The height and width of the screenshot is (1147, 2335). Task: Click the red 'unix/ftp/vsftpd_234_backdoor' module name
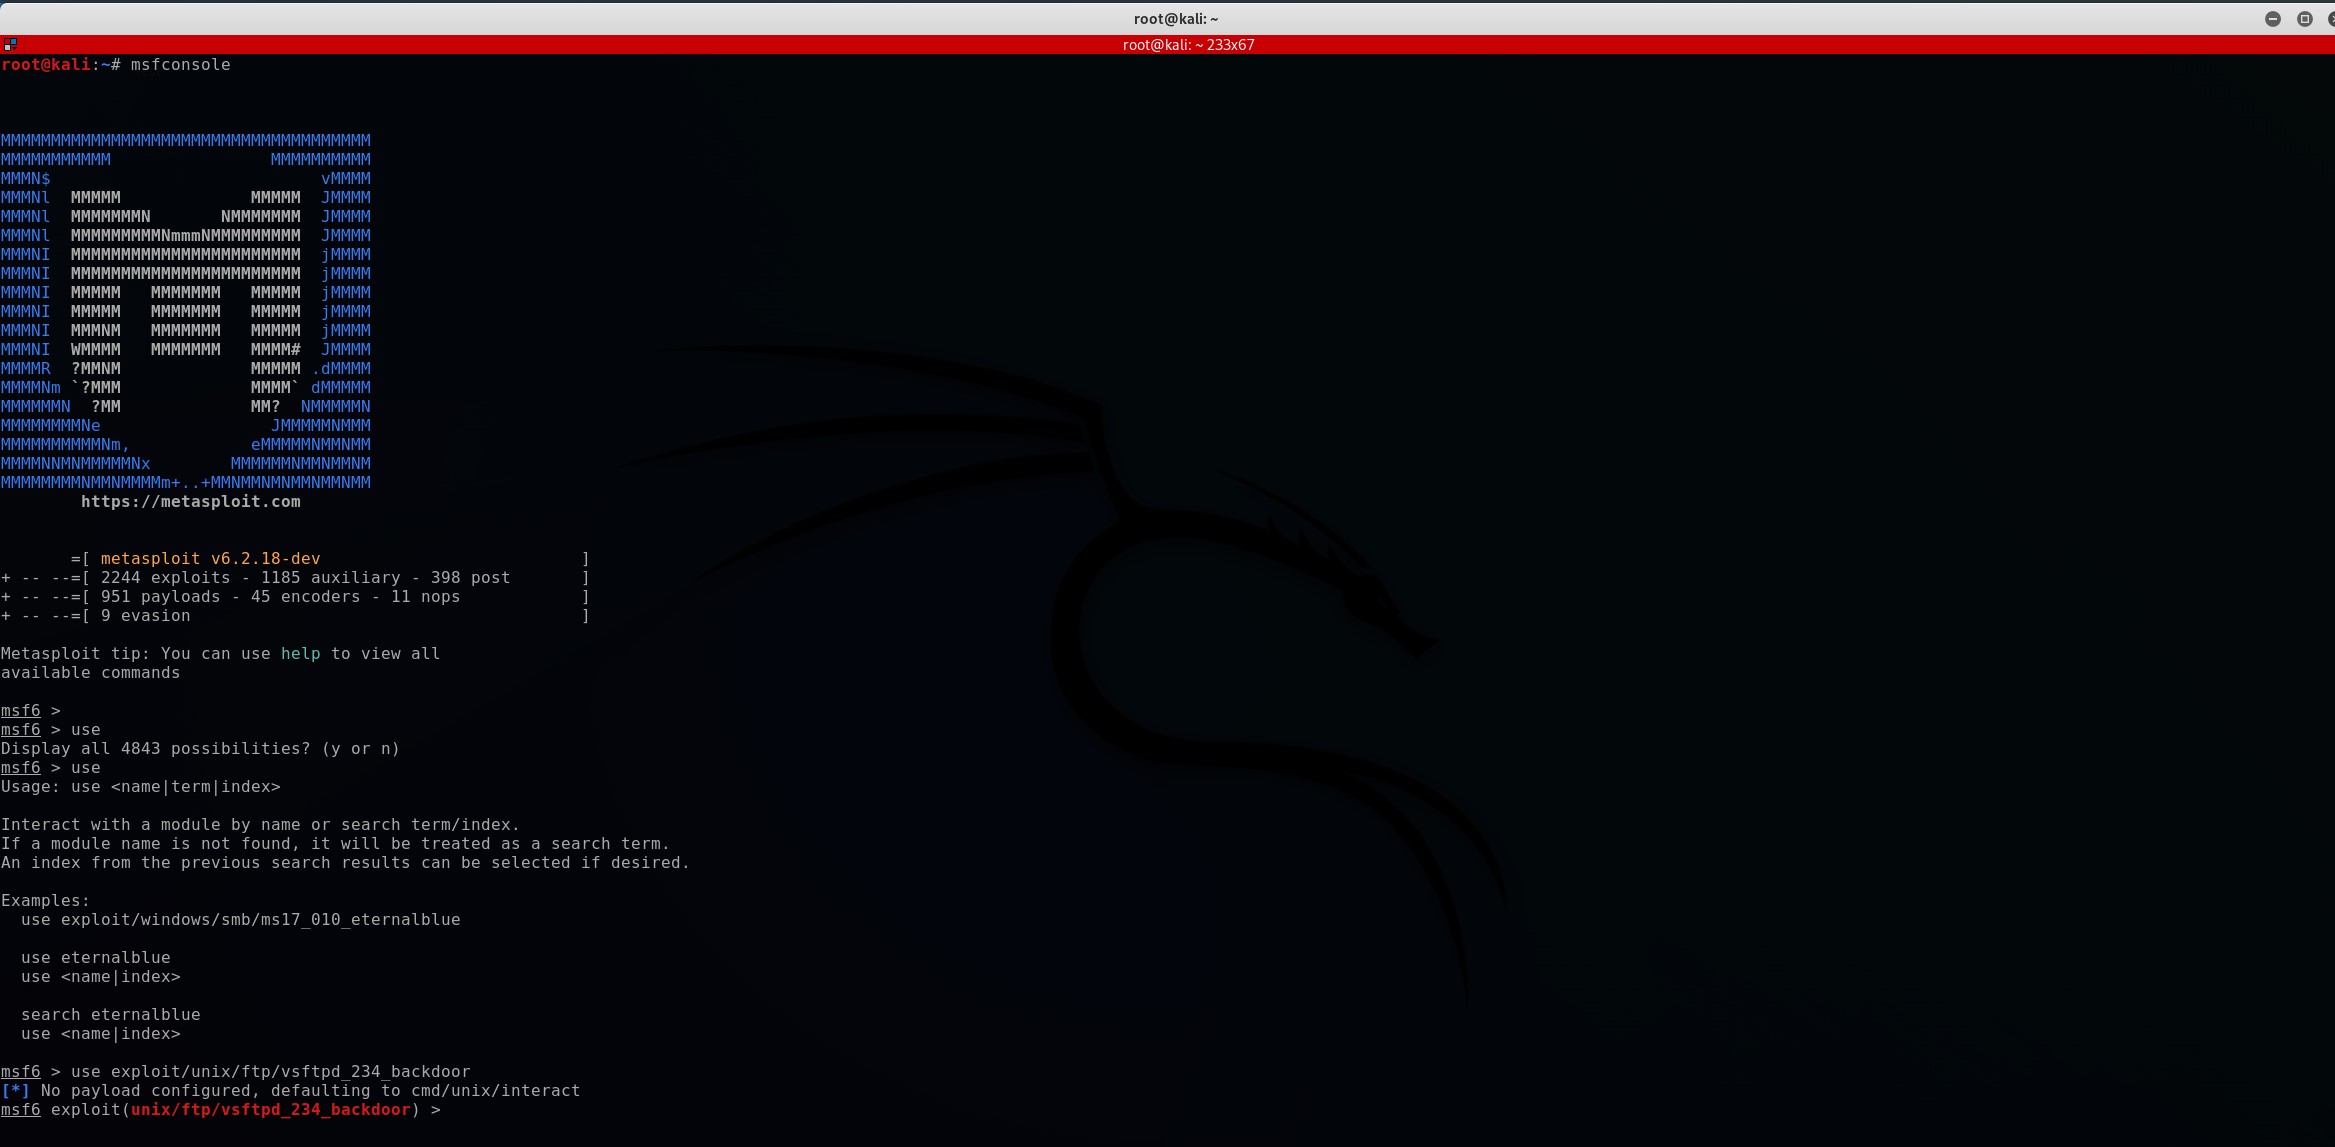pos(270,1110)
